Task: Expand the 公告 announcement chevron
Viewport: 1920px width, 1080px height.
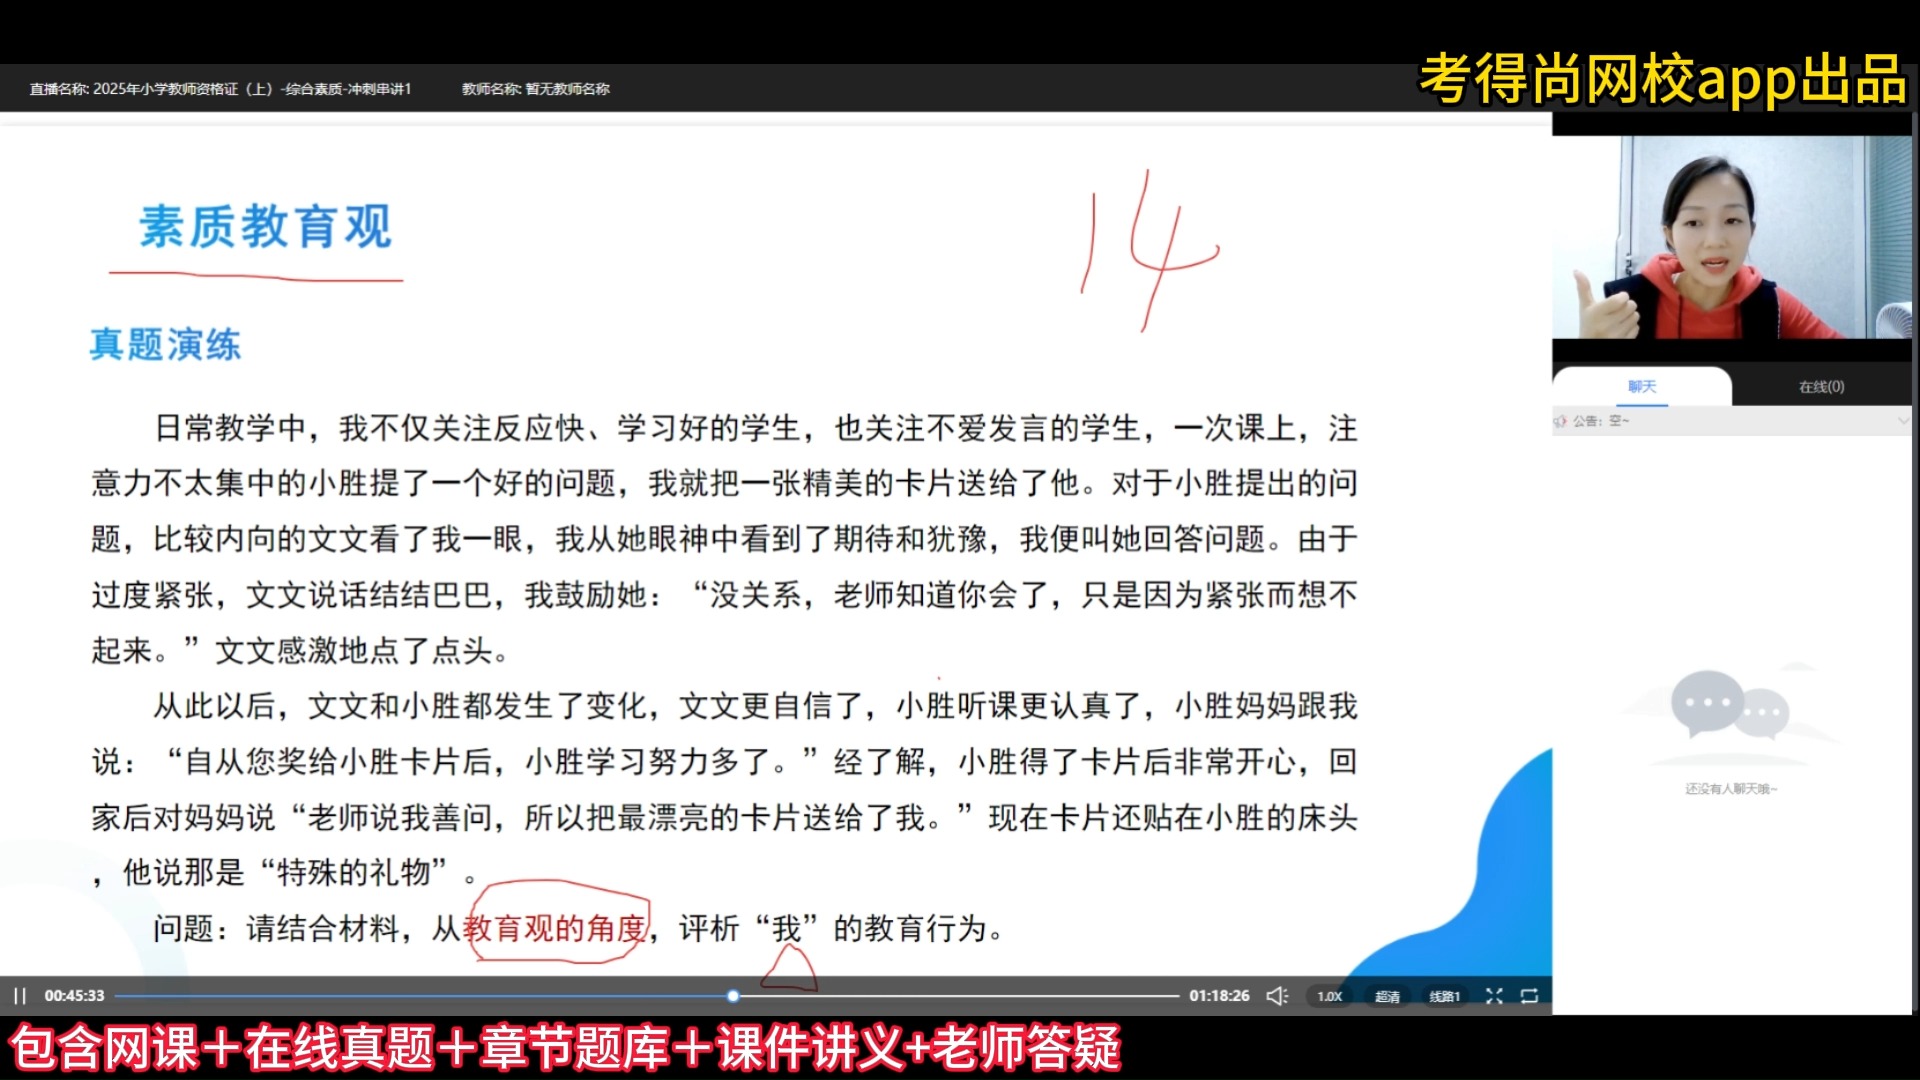Action: click(x=1902, y=421)
